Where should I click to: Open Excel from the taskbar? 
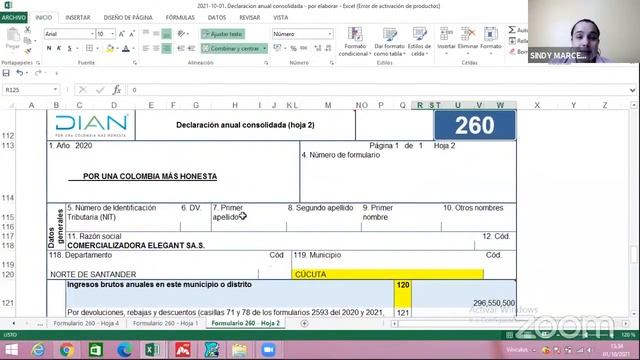[152, 350]
